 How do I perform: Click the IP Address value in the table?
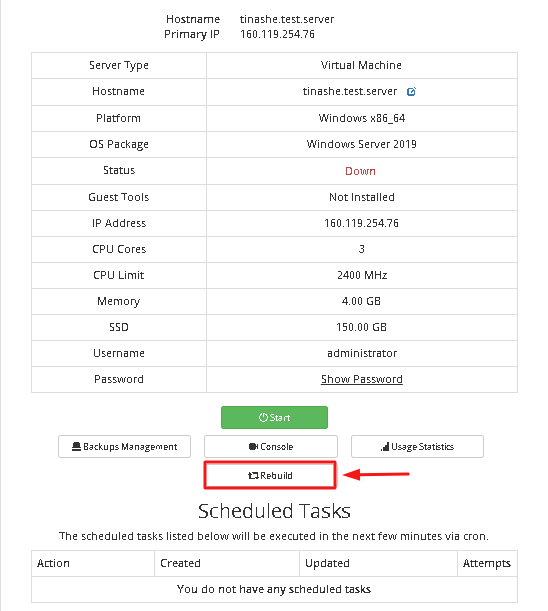click(x=361, y=223)
